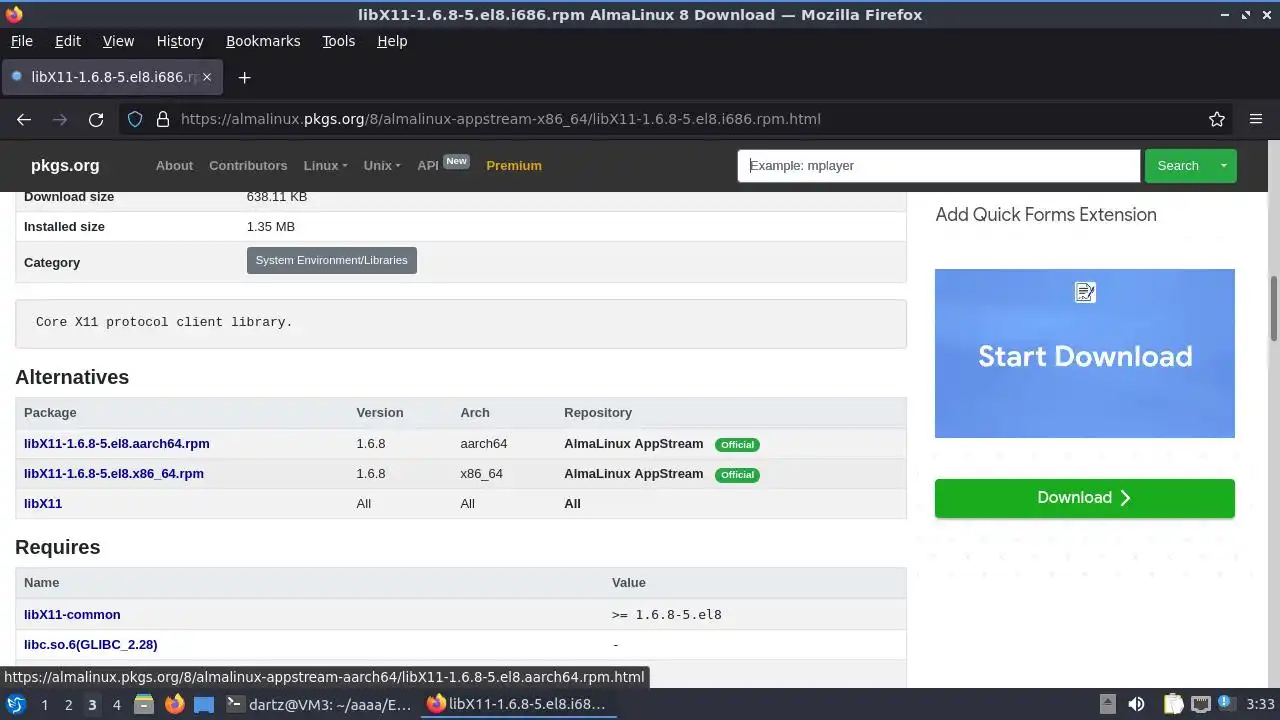
Task: Expand the Linux dropdown in pkgs.org navbar
Action: point(325,166)
